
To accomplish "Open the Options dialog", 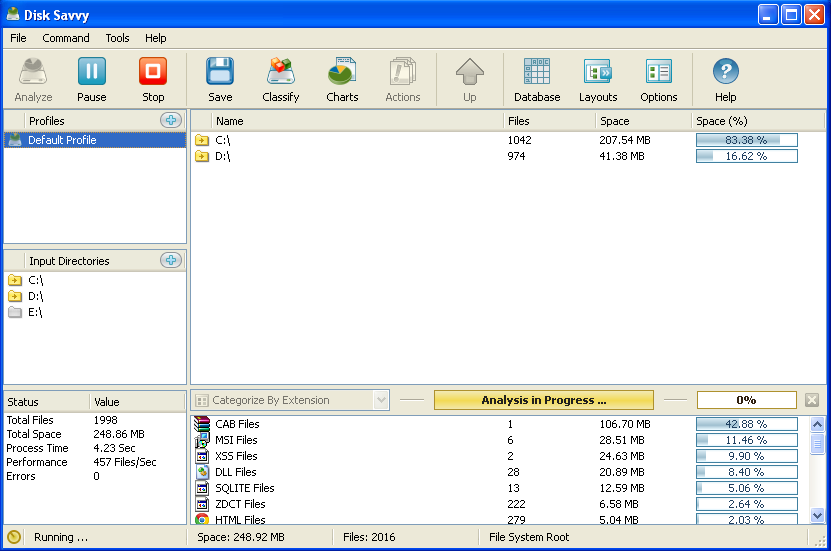I will pyautogui.click(x=658, y=80).
